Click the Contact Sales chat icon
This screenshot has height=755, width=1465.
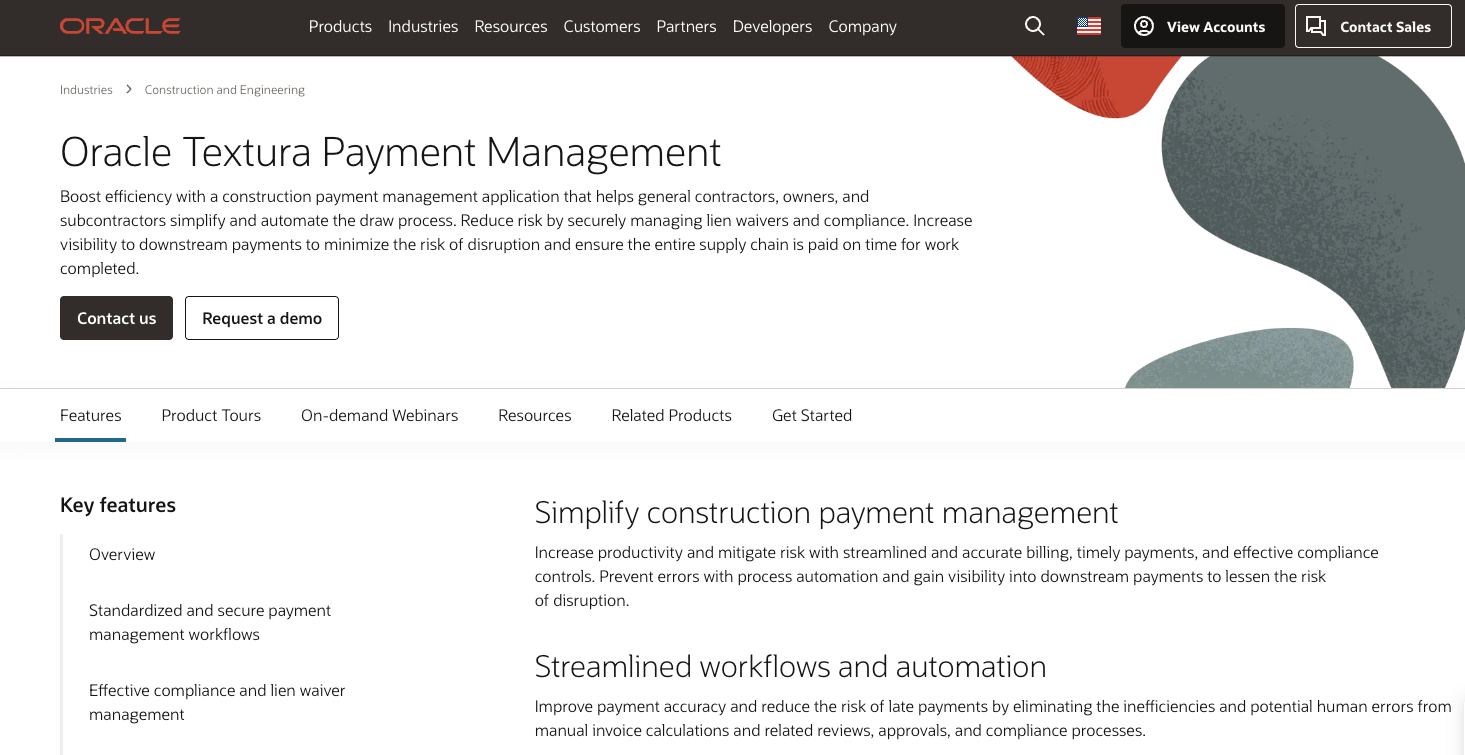tap(1317, 27)
